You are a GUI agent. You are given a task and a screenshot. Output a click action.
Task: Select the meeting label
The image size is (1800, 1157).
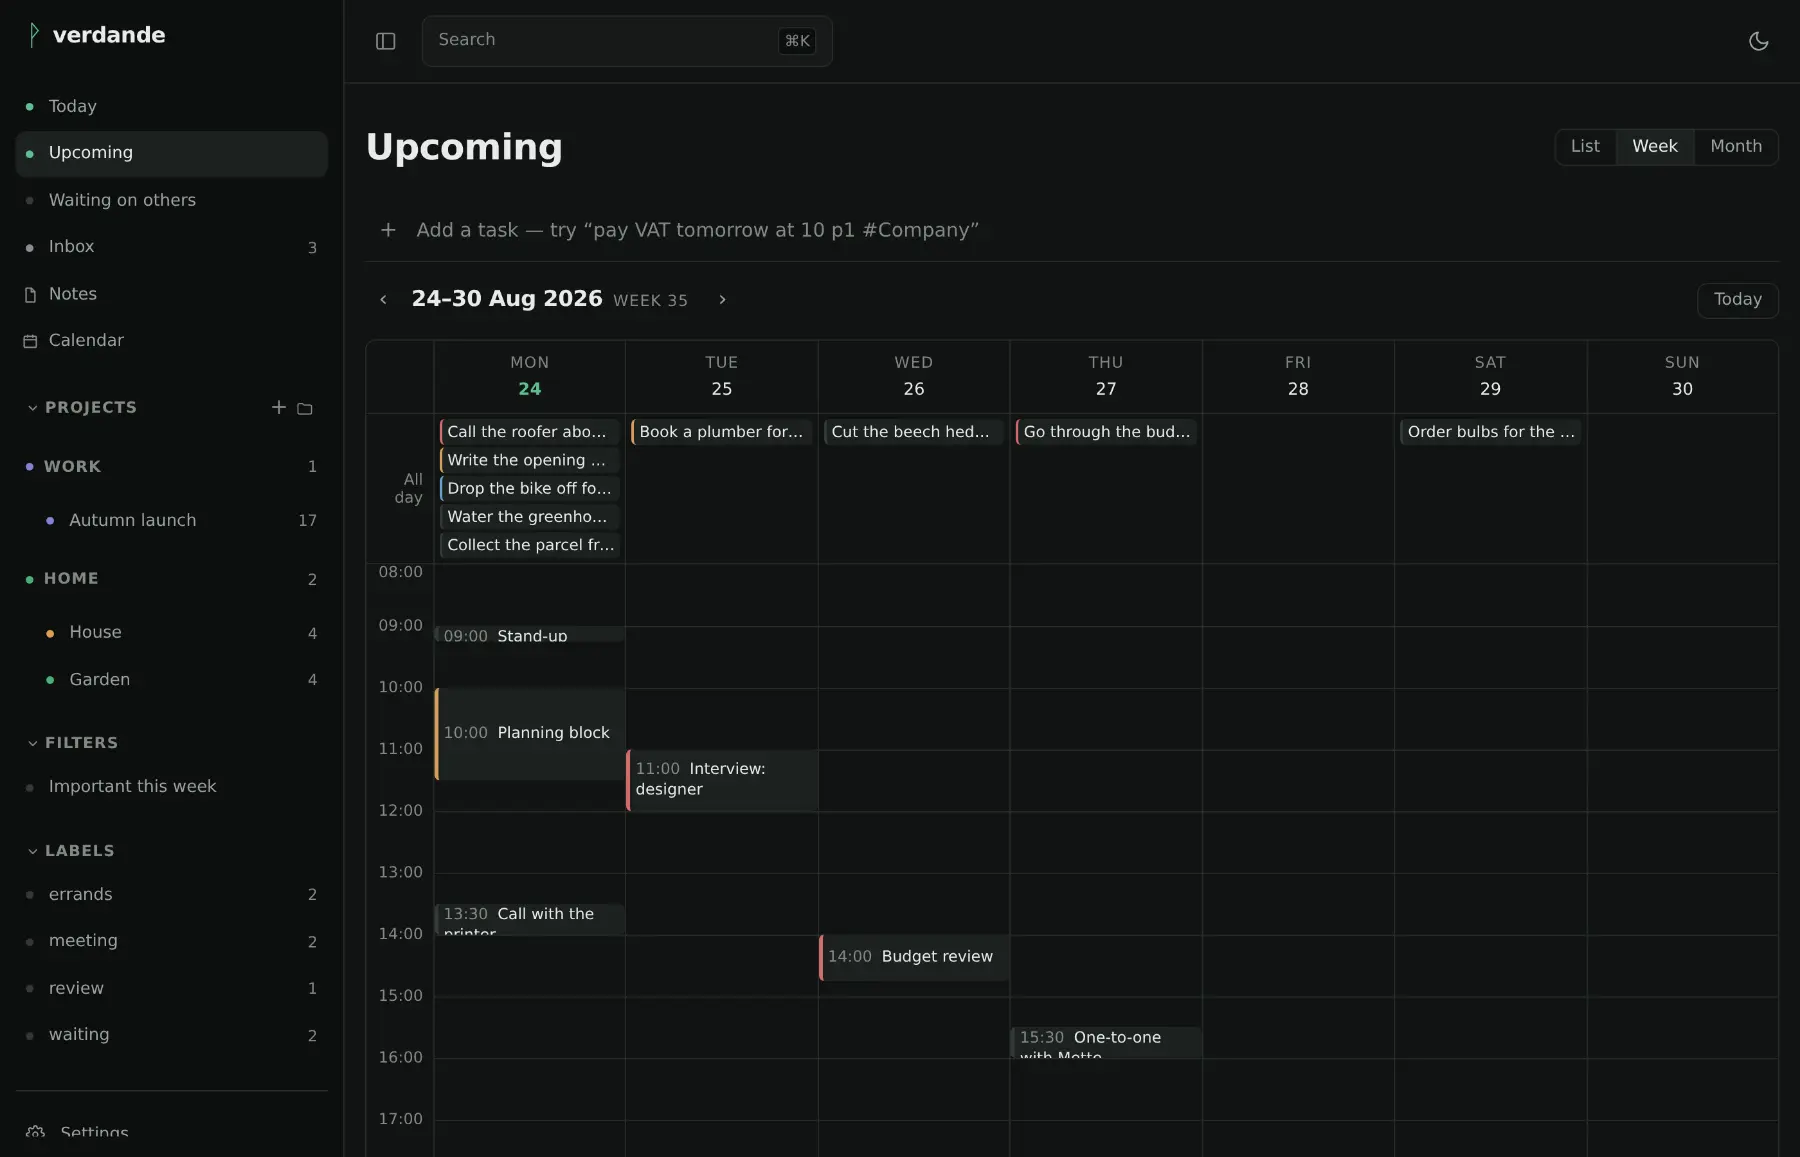(x=172, y=941)
